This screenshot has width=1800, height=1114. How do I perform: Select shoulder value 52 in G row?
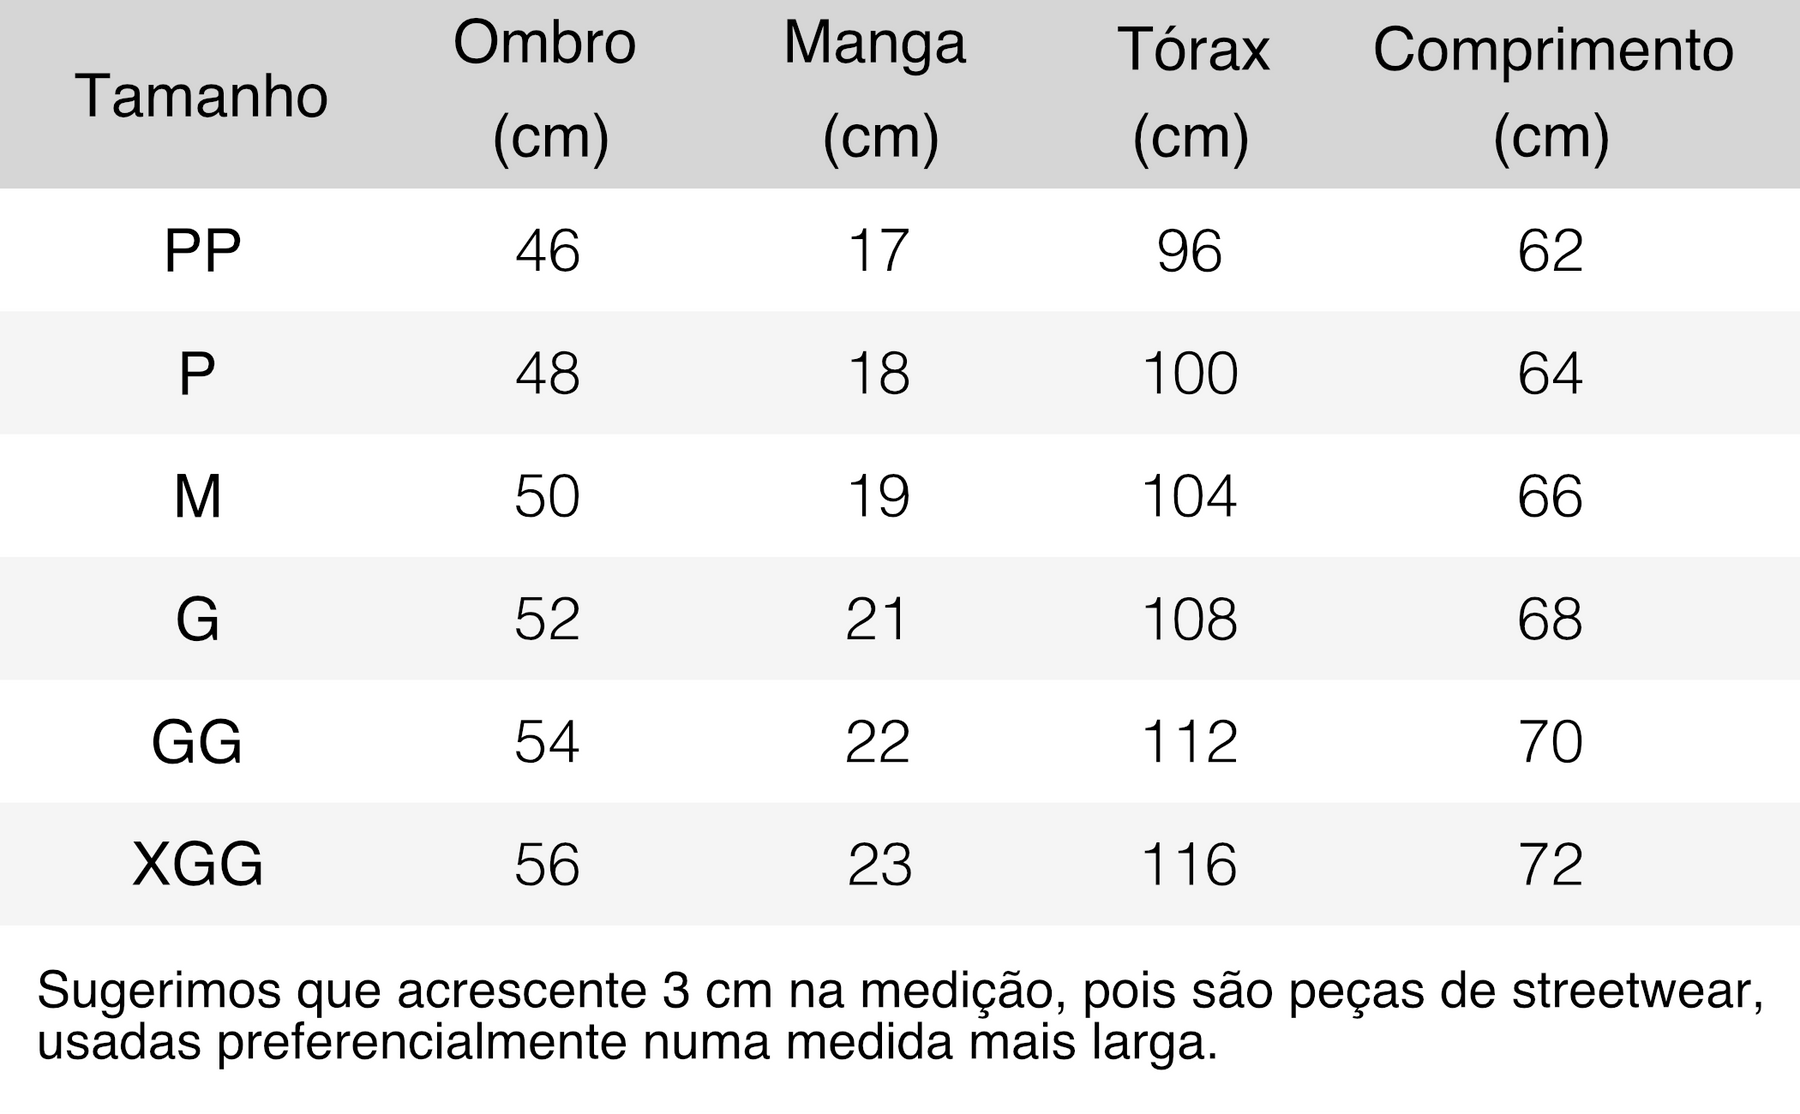pyautogui.click(x=547, y=619)
